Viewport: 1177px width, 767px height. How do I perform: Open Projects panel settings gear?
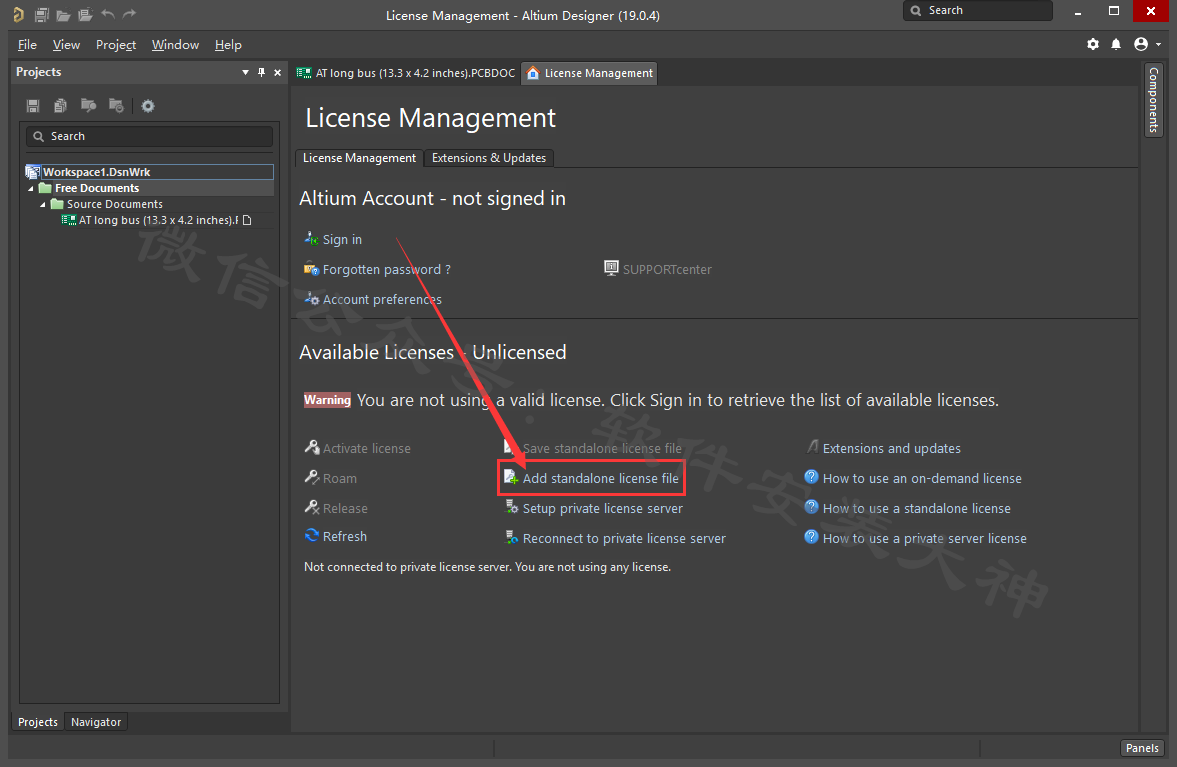148,106
